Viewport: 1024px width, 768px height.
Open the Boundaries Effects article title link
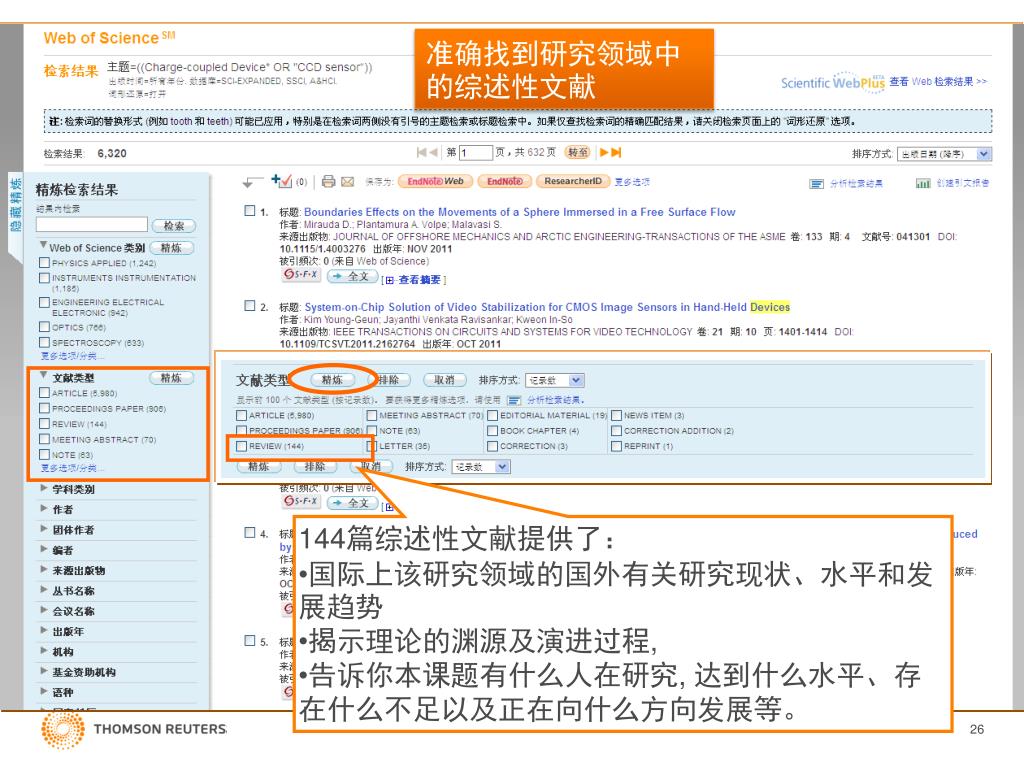click(519, 212)
